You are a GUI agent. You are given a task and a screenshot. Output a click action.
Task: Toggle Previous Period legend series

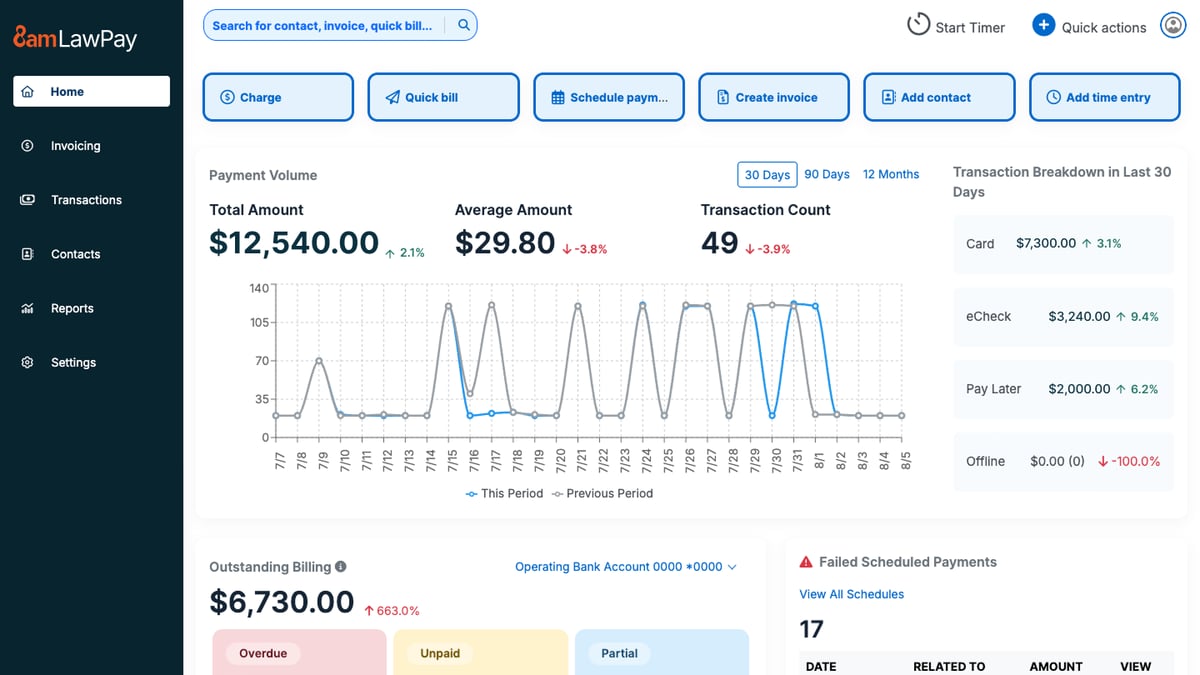tap(602, 493)
